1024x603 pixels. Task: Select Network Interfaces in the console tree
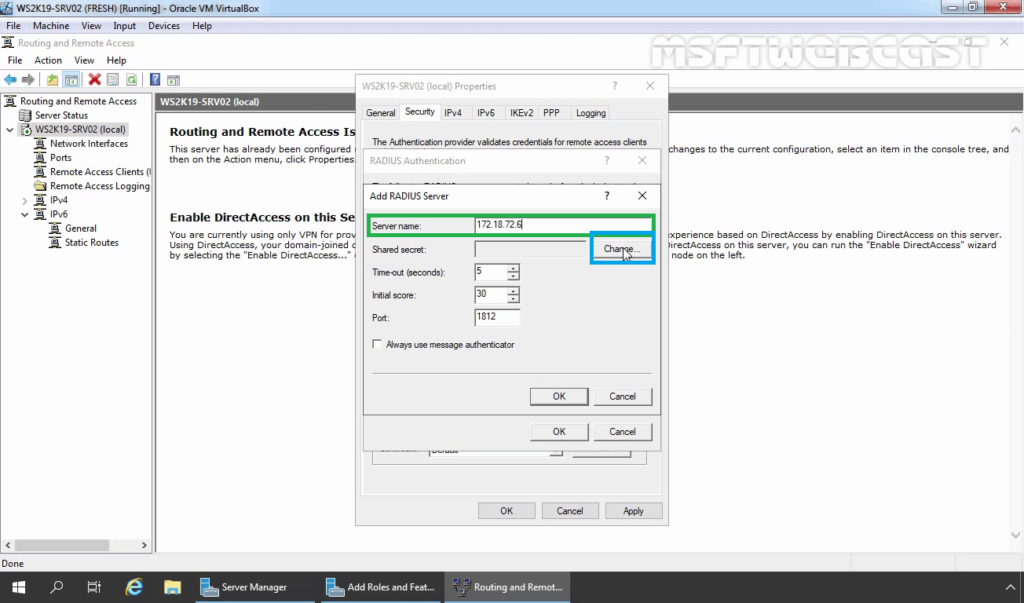(x=89, y=143)
